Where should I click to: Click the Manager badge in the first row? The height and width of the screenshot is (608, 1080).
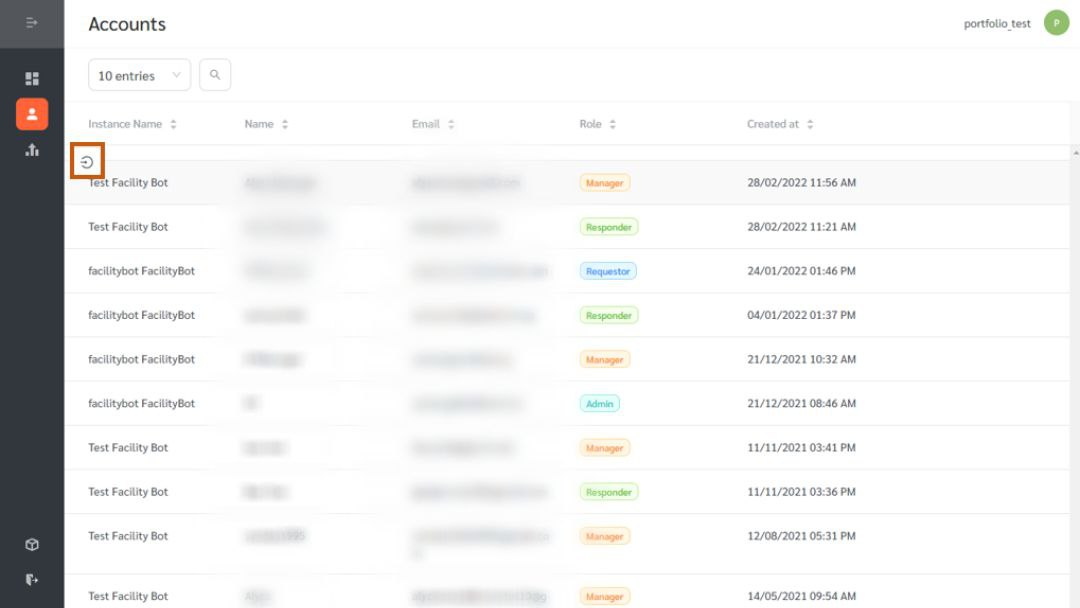(x=604, y=182)
